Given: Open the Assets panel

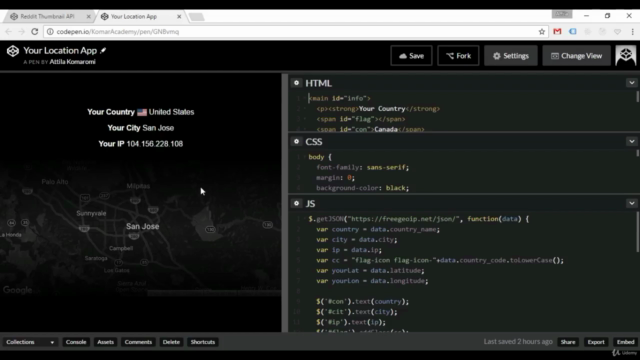Looking at the screenshot, I should point(105,342).
